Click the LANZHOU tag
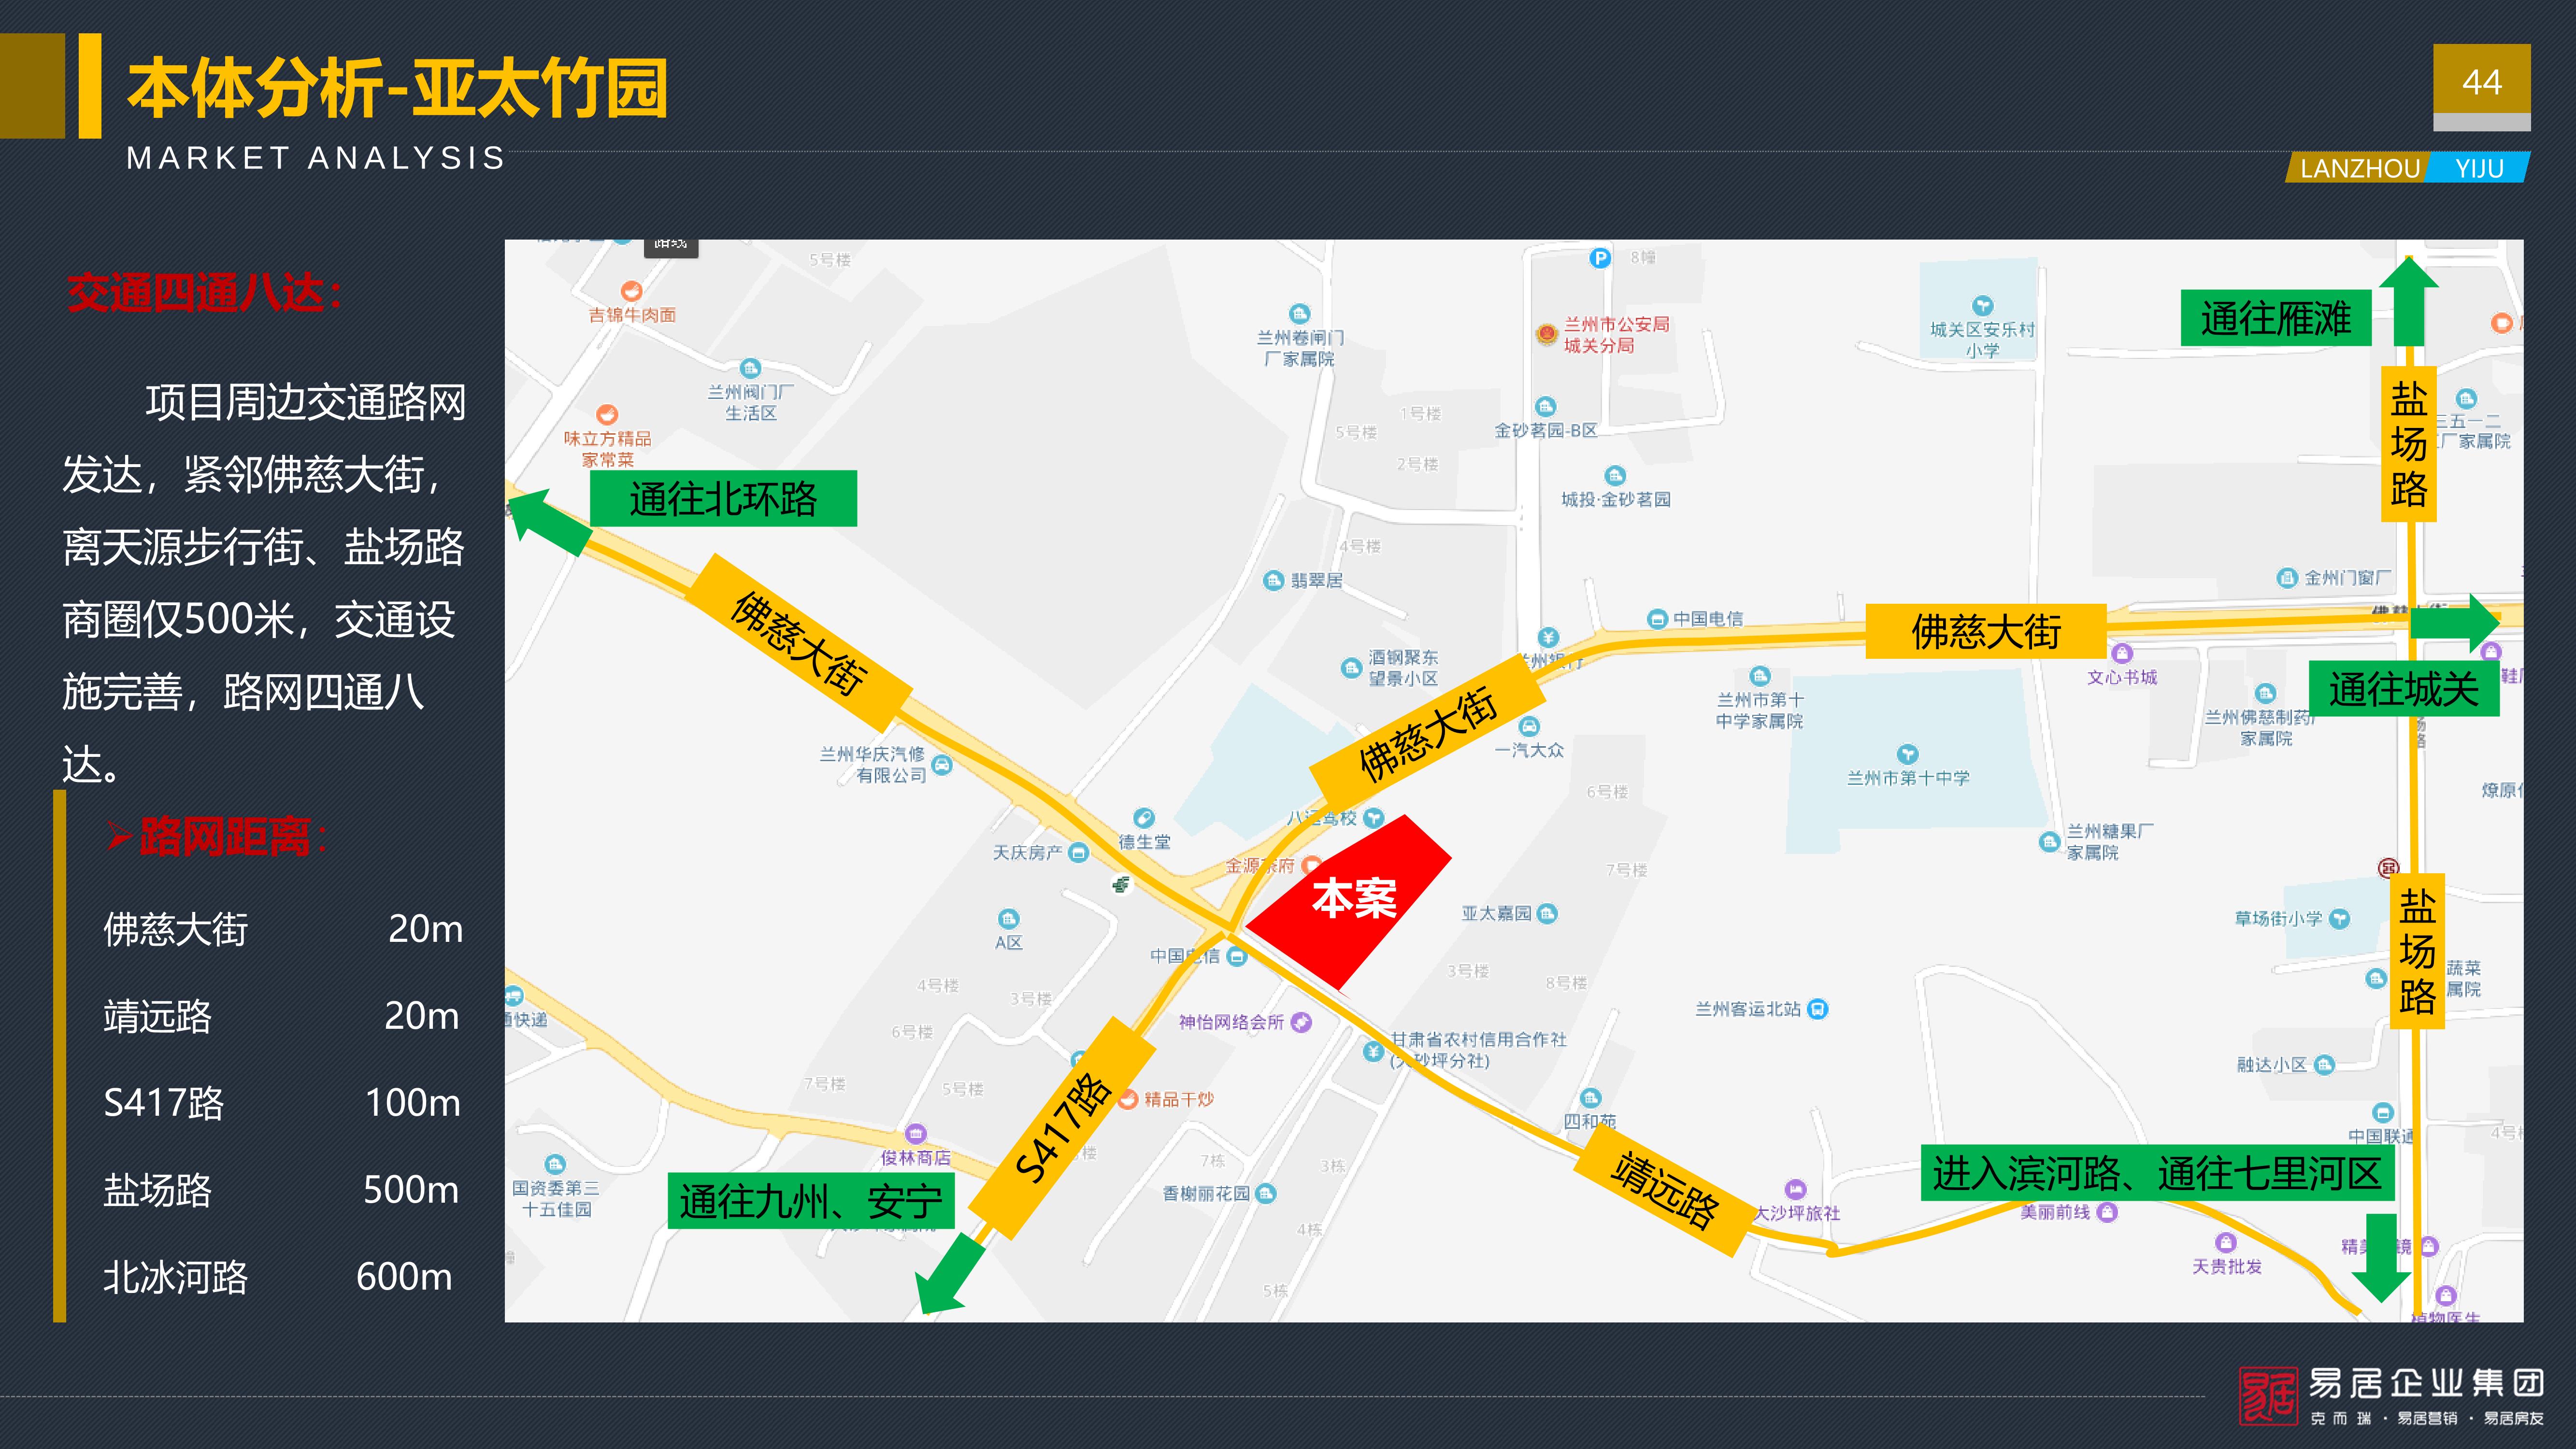Viewport: 2576px width, 1449px height. [x=2358, y=168]
